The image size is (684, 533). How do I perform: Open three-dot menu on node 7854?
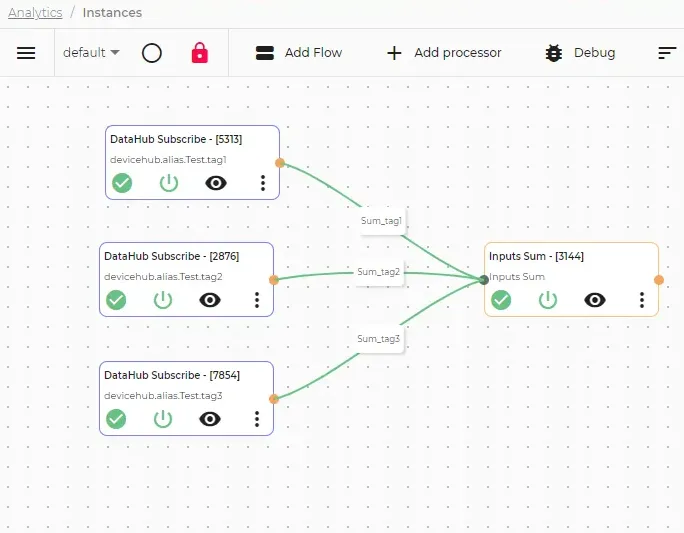(x=257, y=419)
